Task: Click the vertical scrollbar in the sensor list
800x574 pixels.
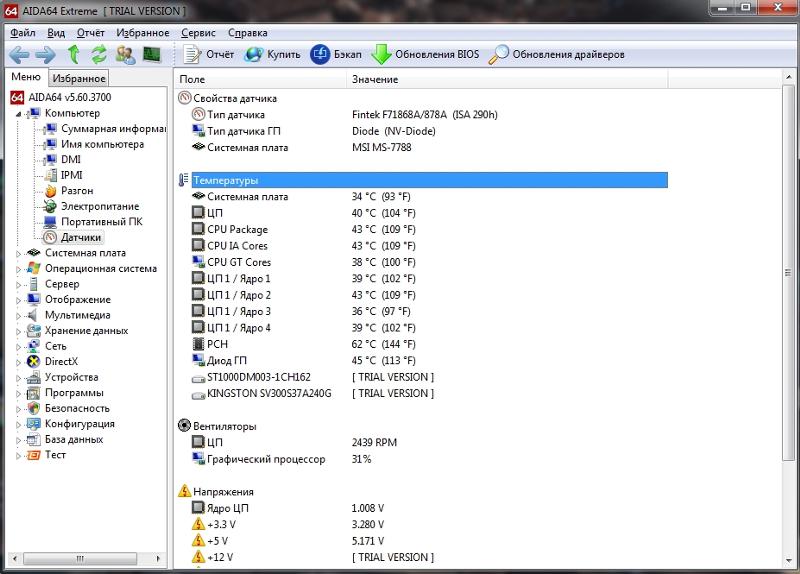Action: [788, 273]
